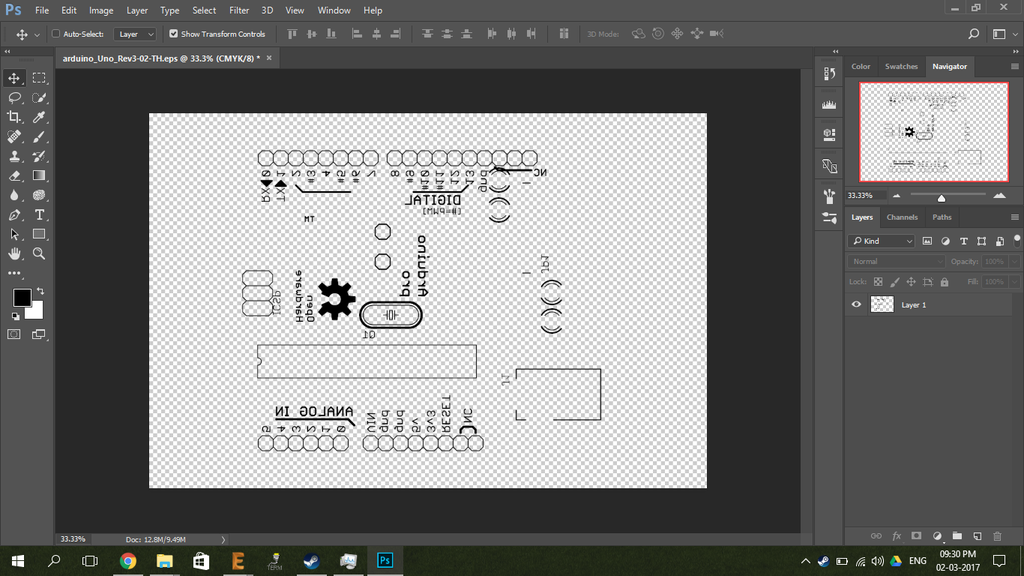Toggle the smart object layer filter

point(1000,241)
